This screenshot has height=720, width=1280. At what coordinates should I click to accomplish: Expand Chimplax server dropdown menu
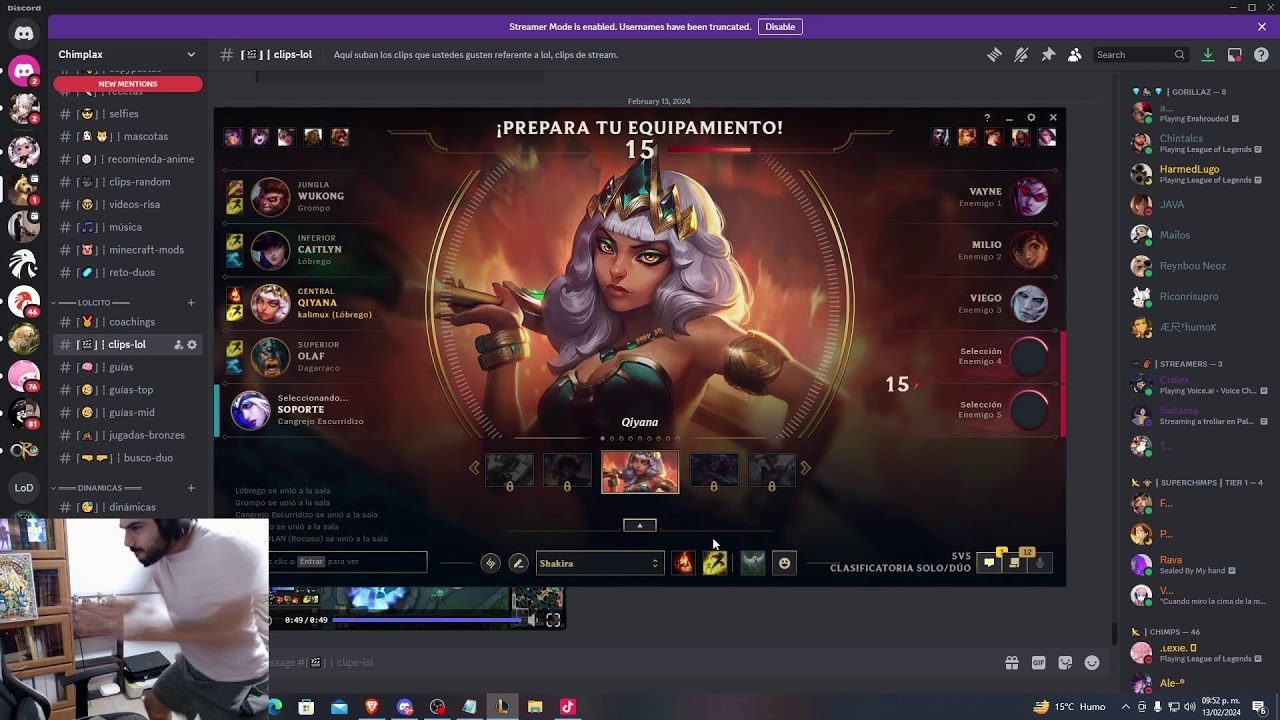tap(191, 54)
